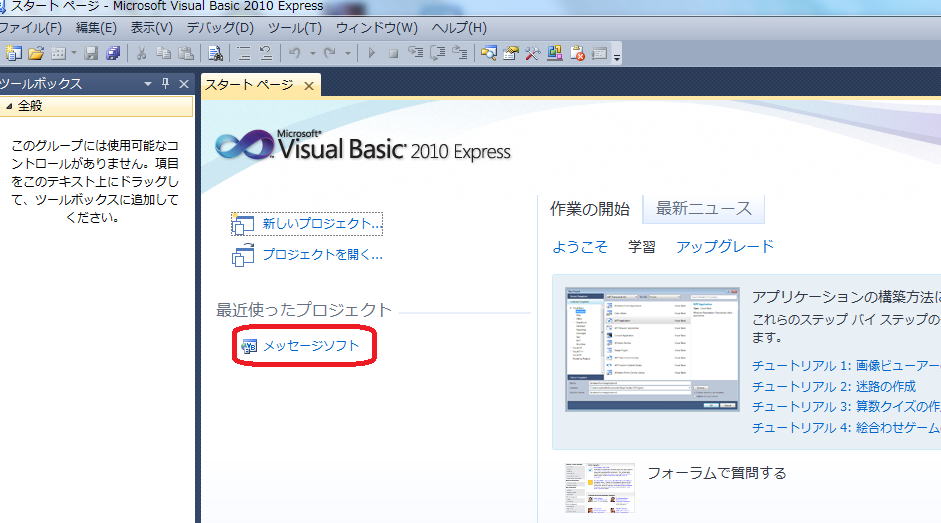Open チュートリアル 2: 迷路の作成 link
The width and height of the screenshot is (941, 523).
834,386
